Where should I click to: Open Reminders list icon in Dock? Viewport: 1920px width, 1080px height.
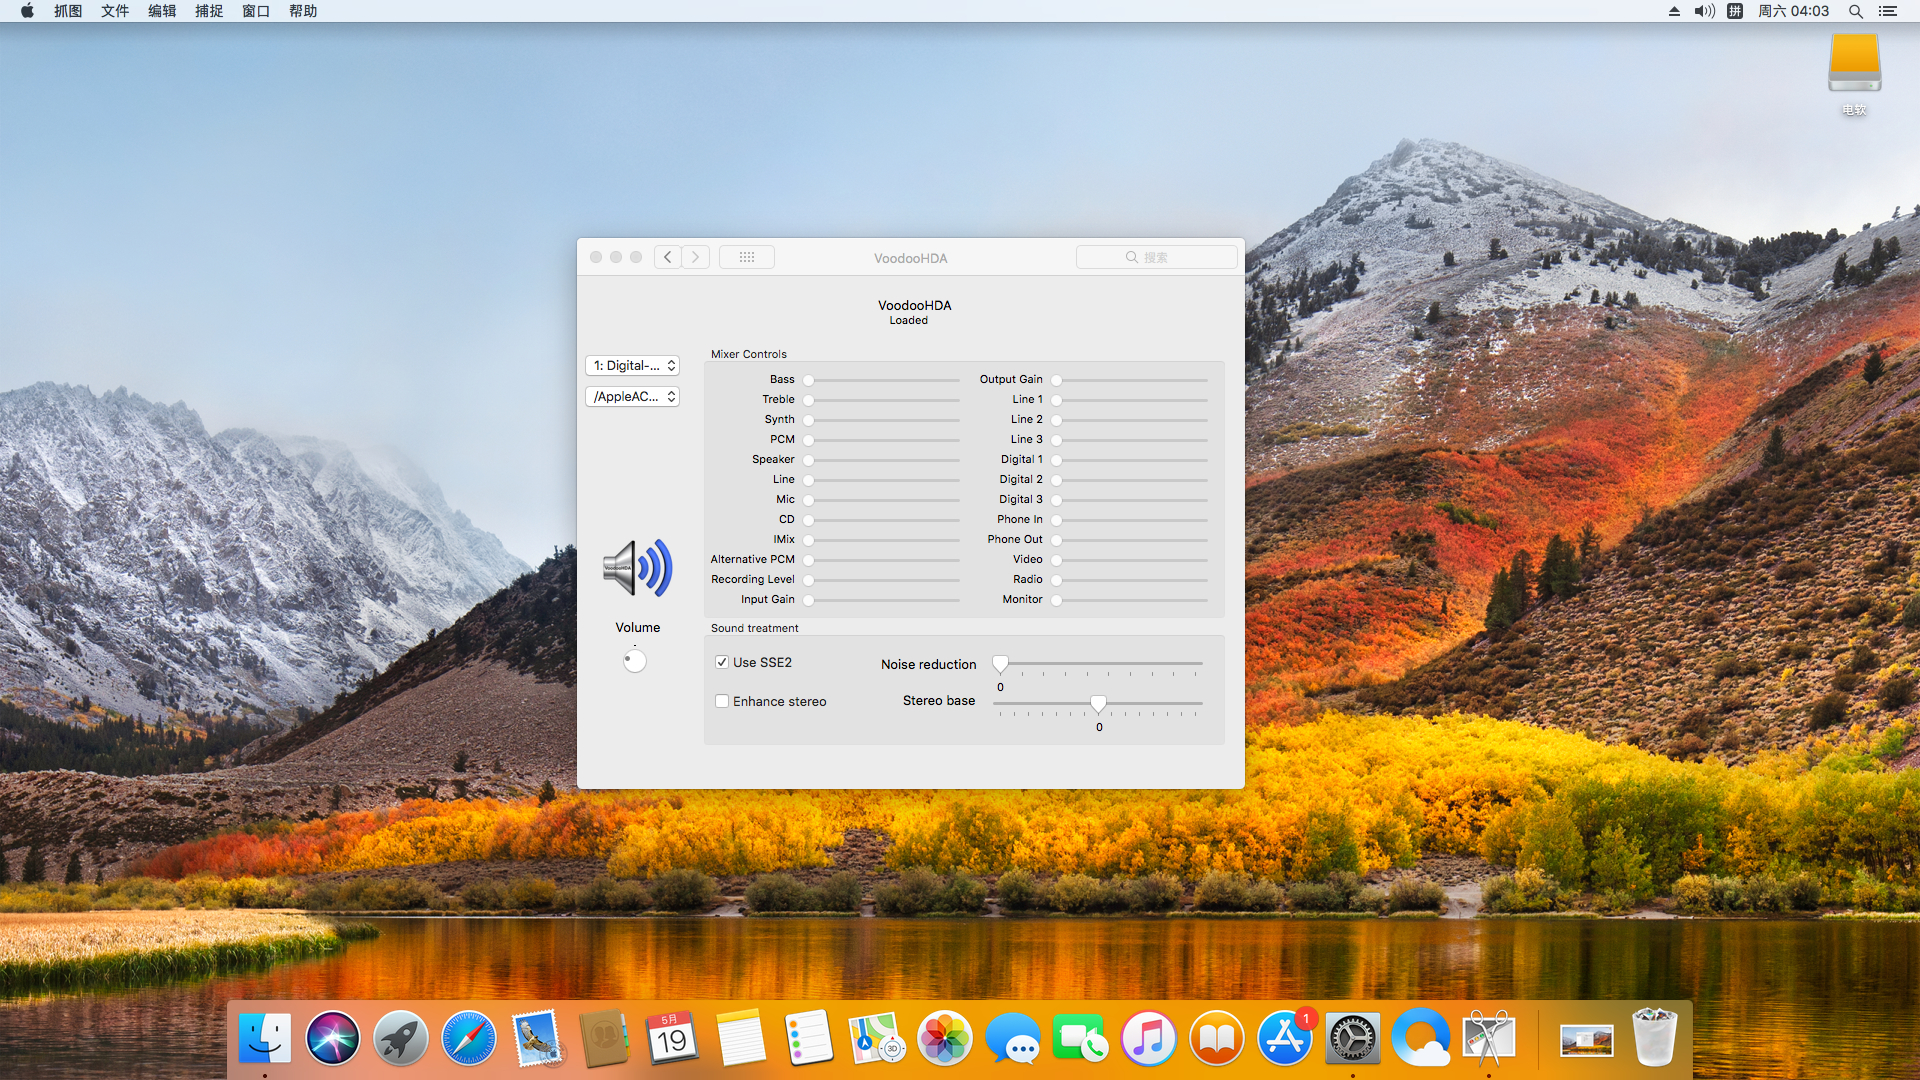809,1038
